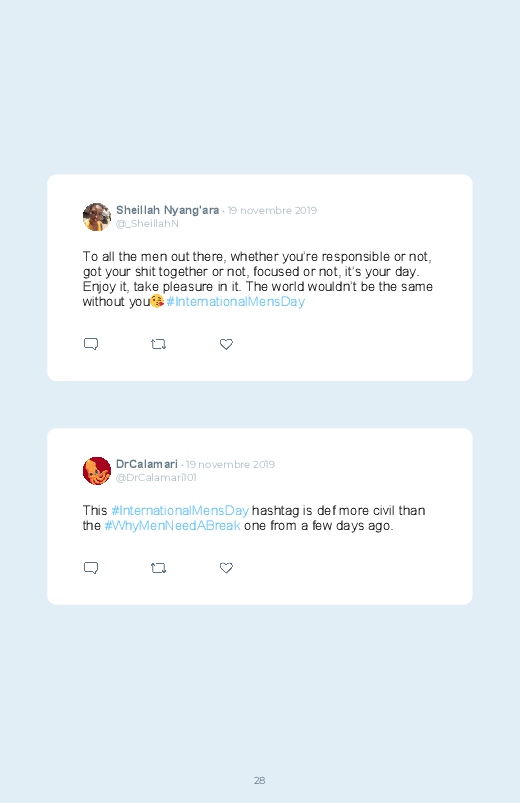Image resolution: width=520 pixels, height=803 pixels.
Task: Click the kissing face emoji
Action: [x=157, y=301]
